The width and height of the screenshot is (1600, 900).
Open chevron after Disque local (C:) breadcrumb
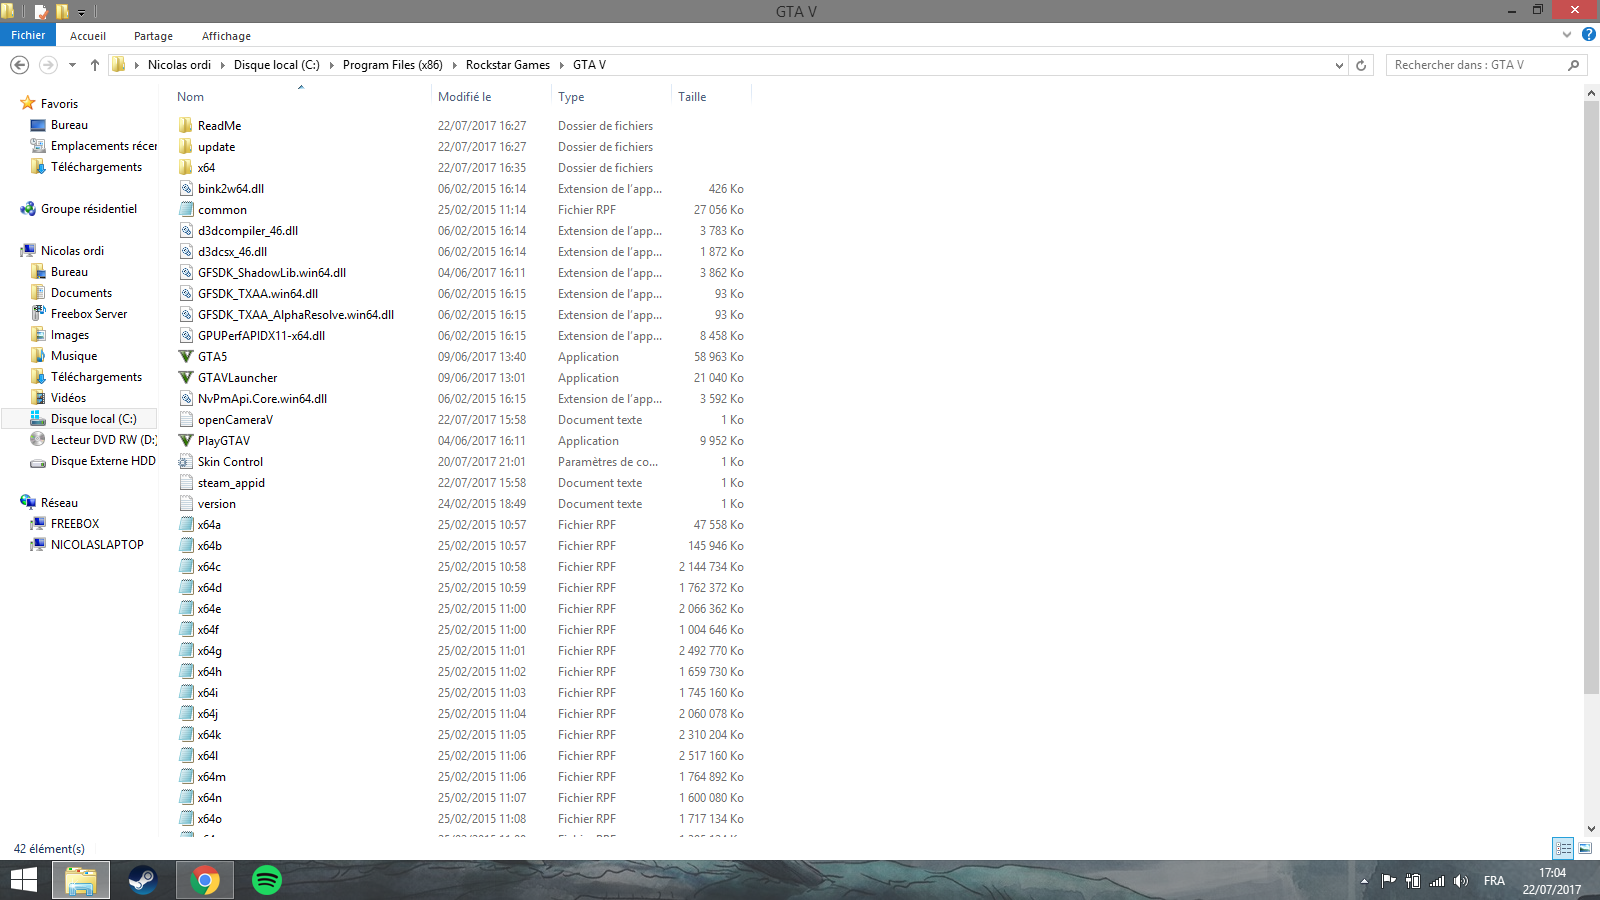click(331, 65)
